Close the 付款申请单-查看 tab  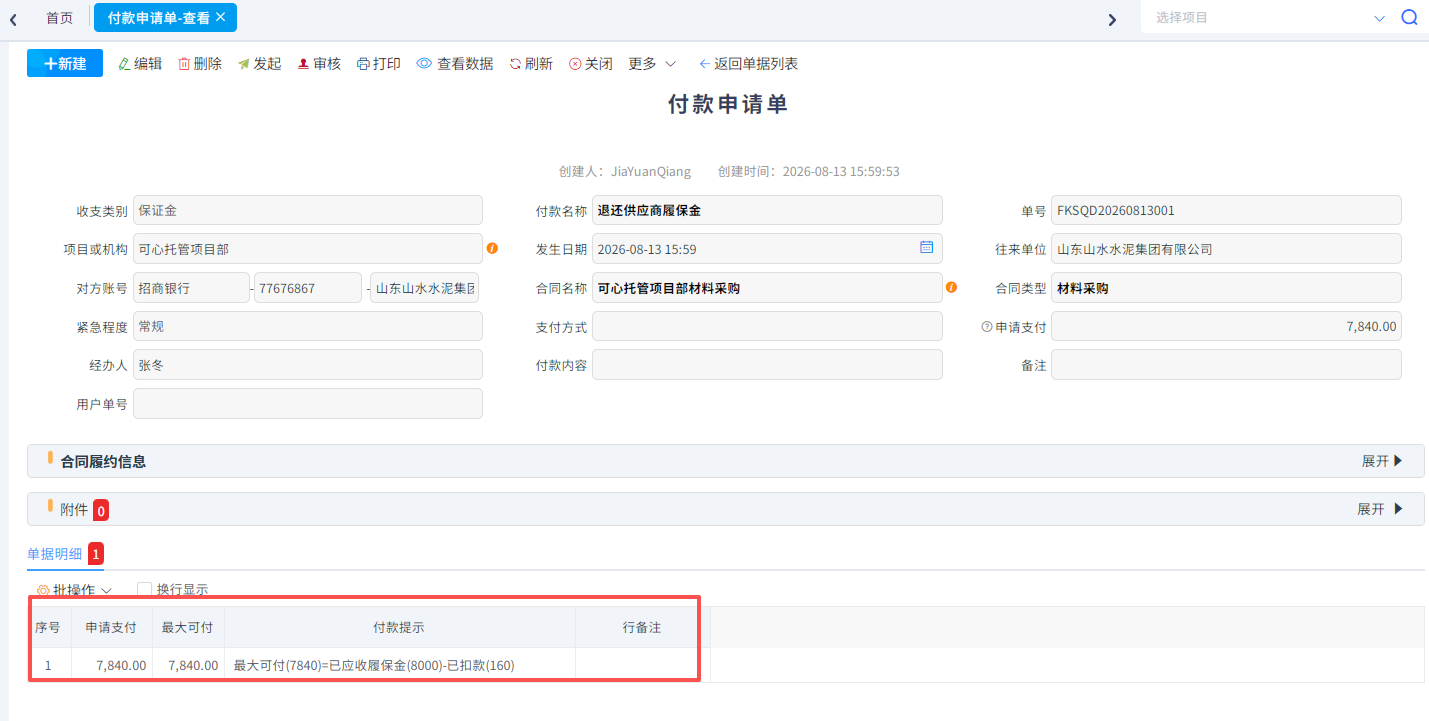[x=221, y=17]
